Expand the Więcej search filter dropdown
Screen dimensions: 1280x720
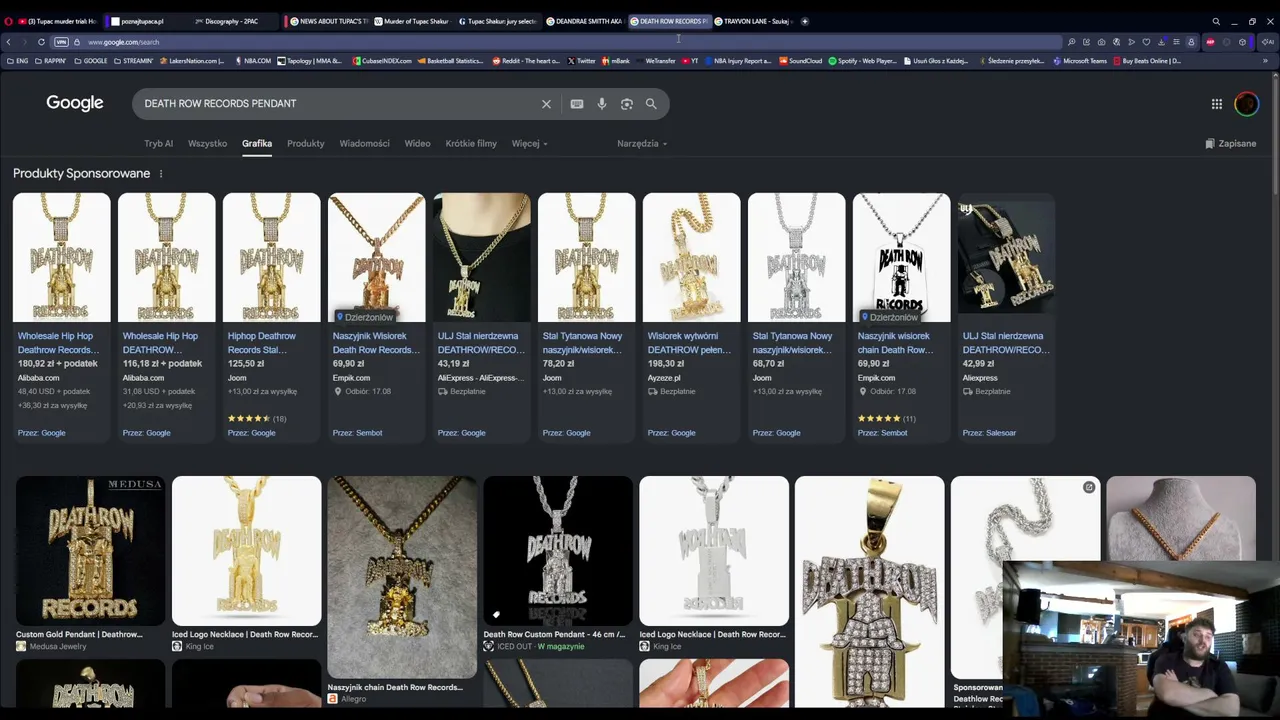tap(529, 144)
